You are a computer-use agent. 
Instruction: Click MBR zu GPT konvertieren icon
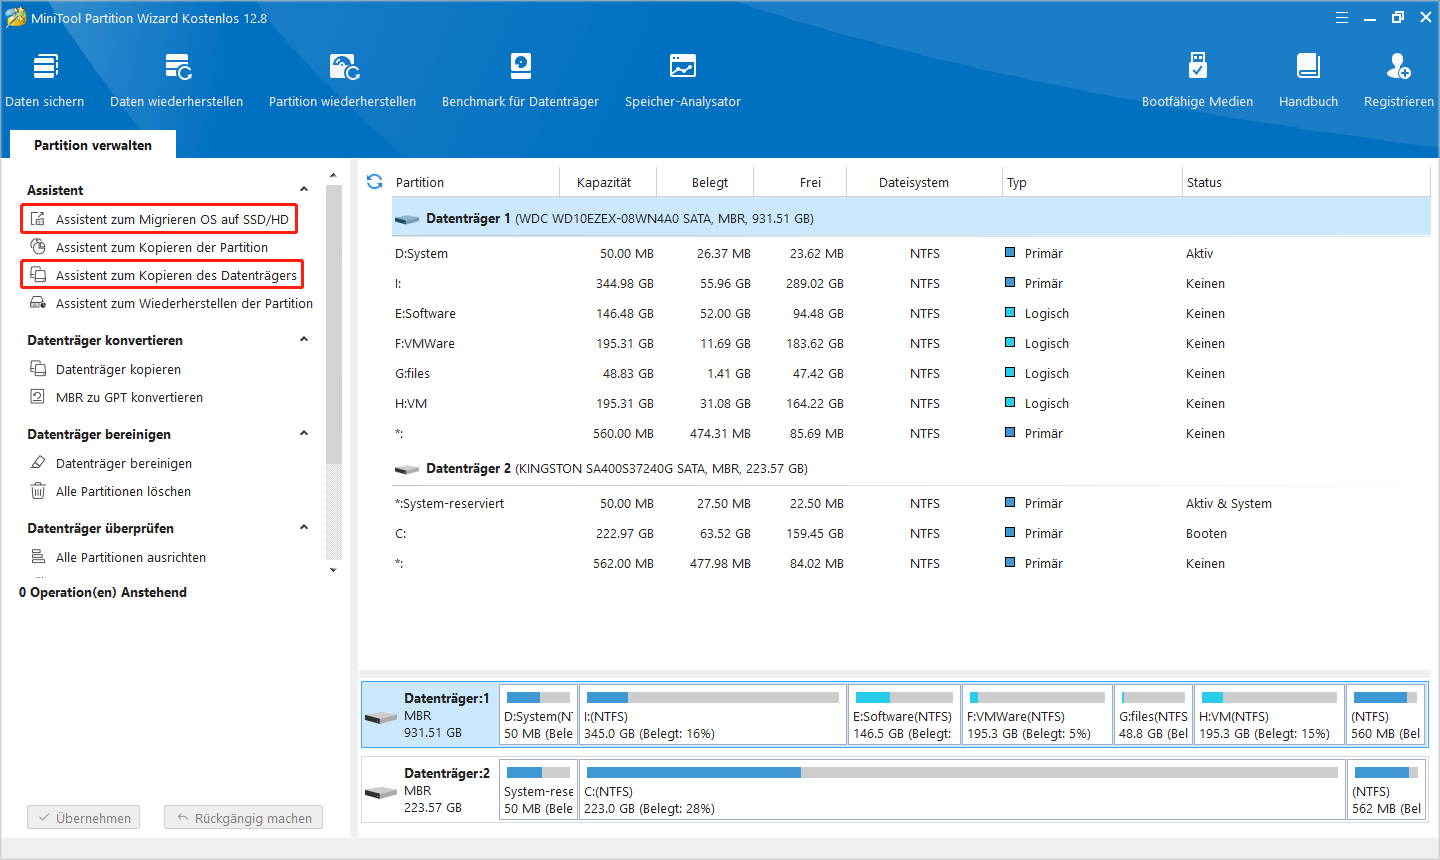tap(38, 397)
